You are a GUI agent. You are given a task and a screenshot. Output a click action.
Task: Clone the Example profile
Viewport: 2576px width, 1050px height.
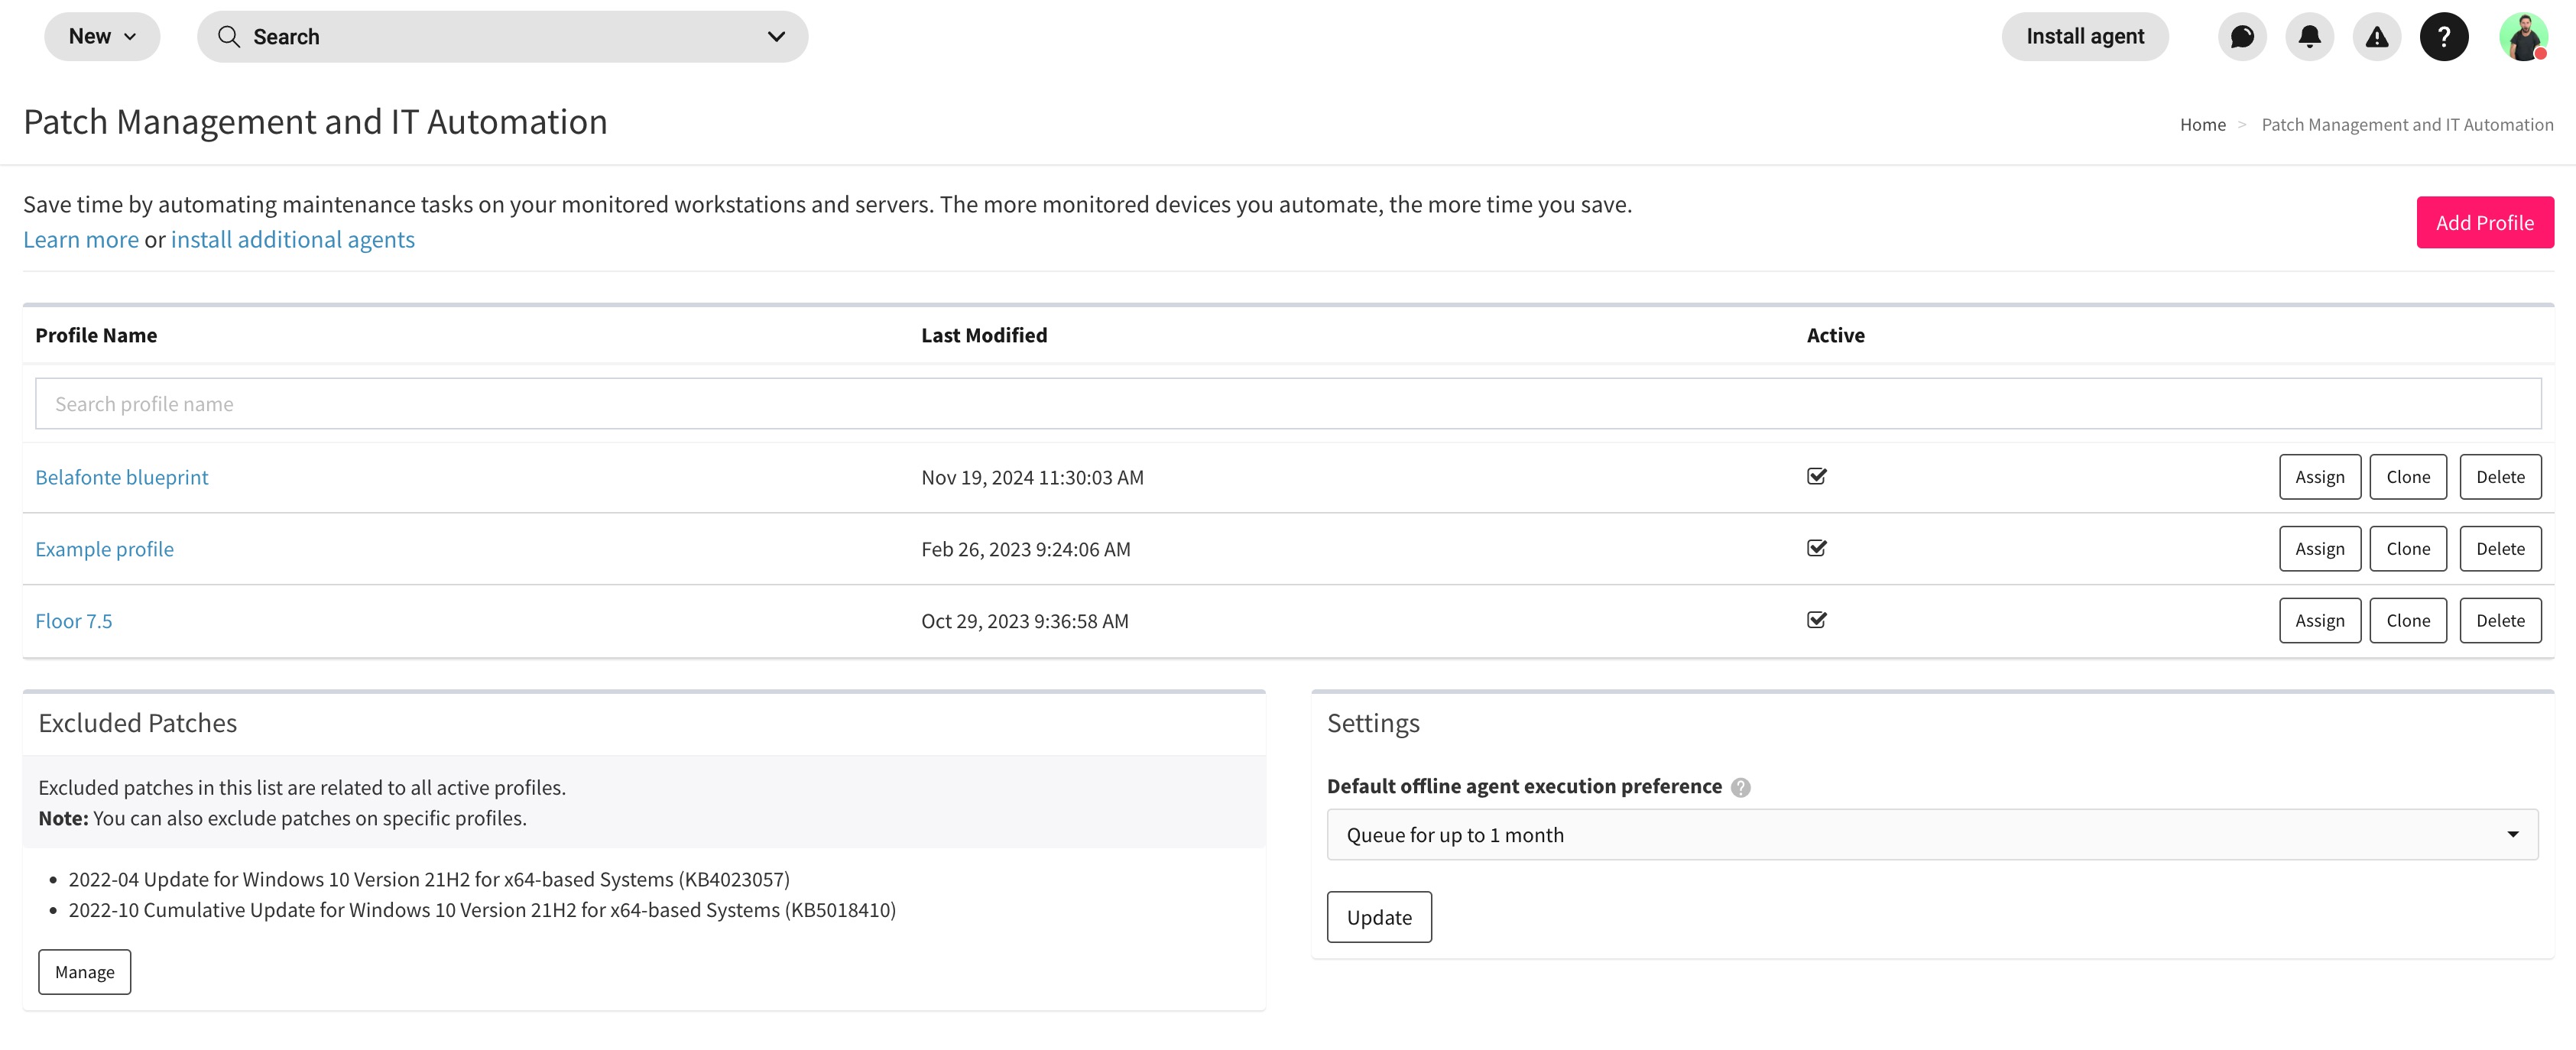coord(2407,549)
